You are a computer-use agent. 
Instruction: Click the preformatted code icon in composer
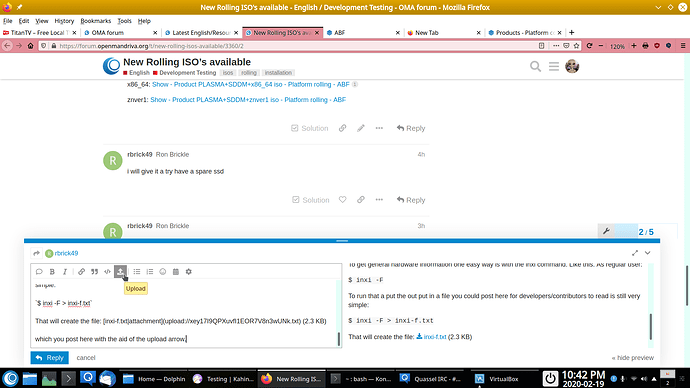click(x=107, y=272)
